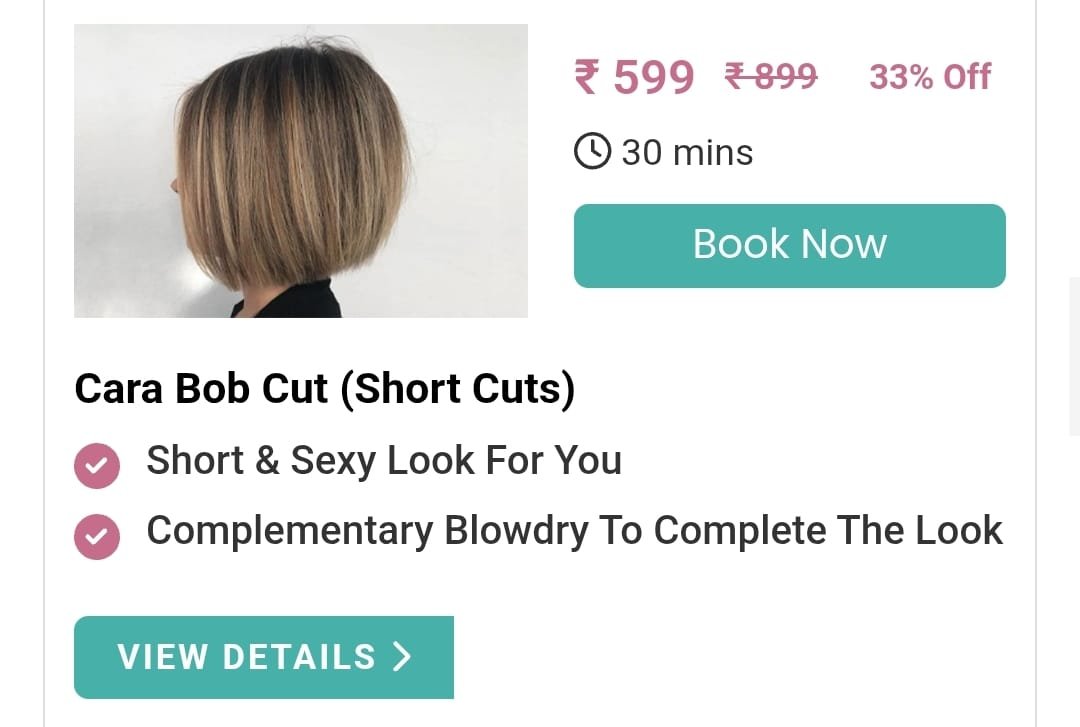Image resolution: width=1080 pixels, height=727 pixels.
Task: Click the 30 mins duration text
Action: coord(687,152)
